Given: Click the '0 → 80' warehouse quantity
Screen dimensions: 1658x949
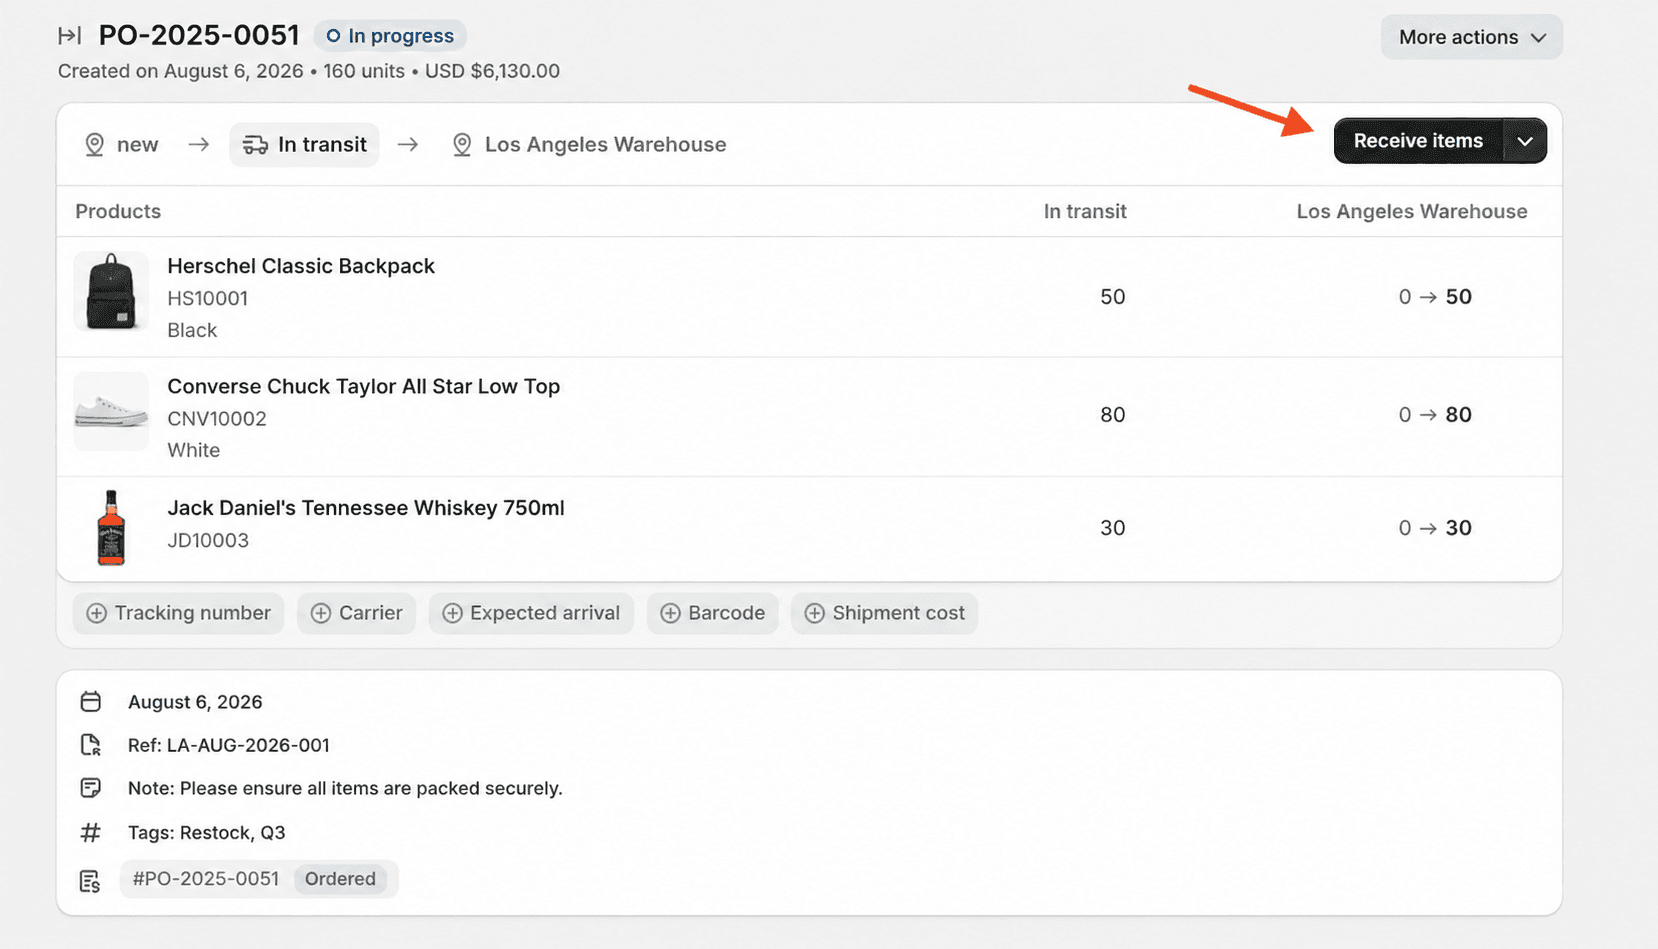Looking at the screenshot, I should click(x=1435, y=415).
